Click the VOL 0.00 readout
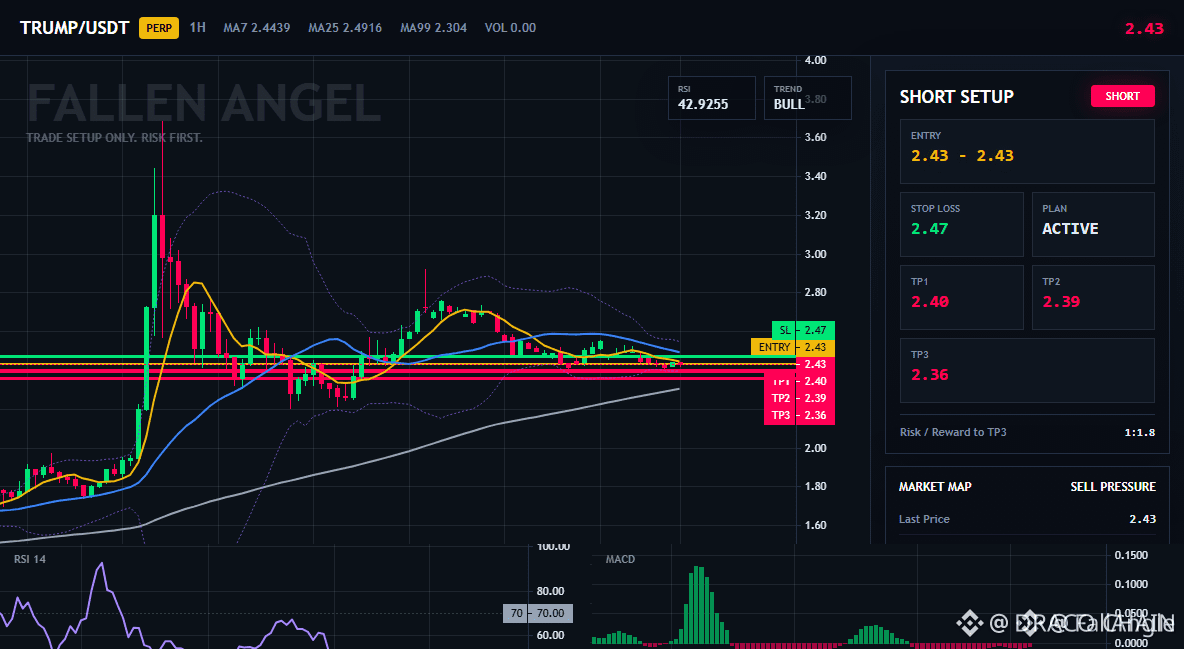The height and width of the screenshot is (649, 1184). (x=510, y=28)
